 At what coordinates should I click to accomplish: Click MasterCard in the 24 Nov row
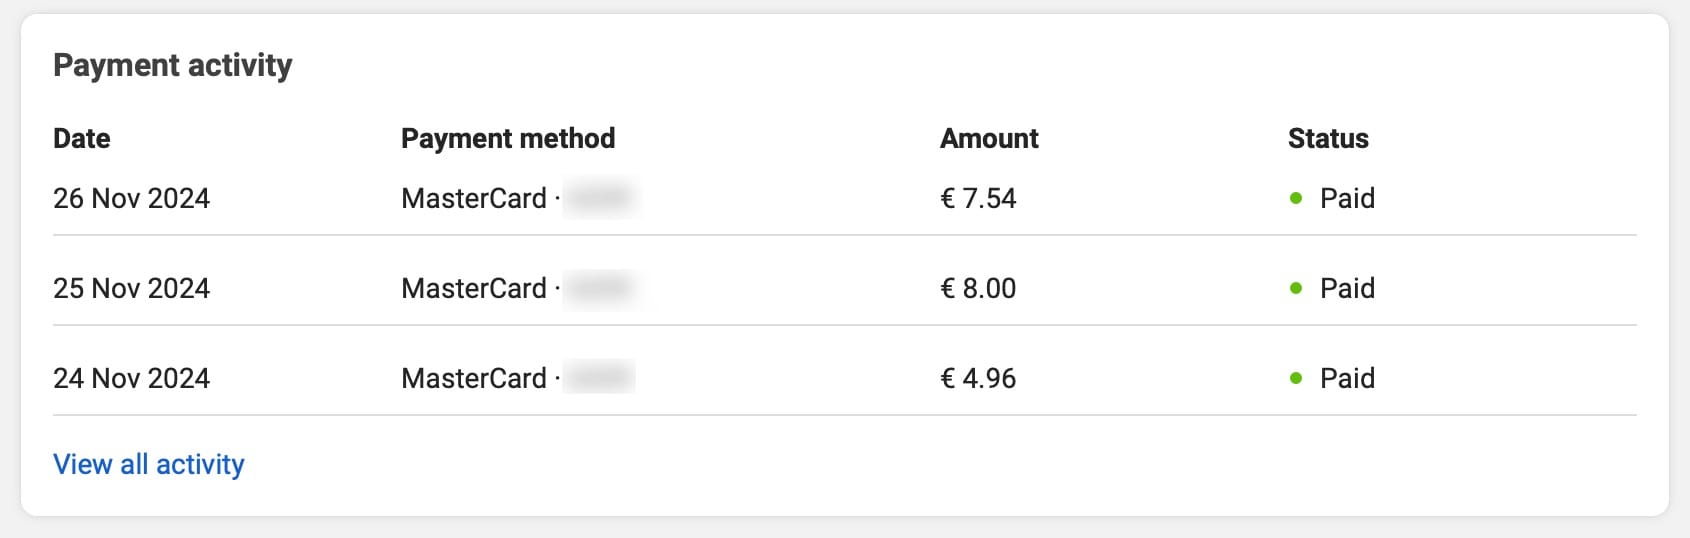pyautogui.click(x=474, y=378)
